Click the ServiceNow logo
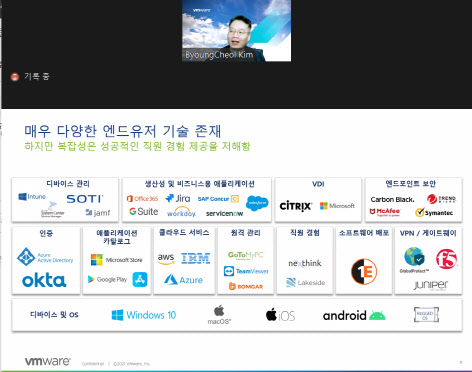472x372 pixels. pyautogui.click(x=225, y=213)
